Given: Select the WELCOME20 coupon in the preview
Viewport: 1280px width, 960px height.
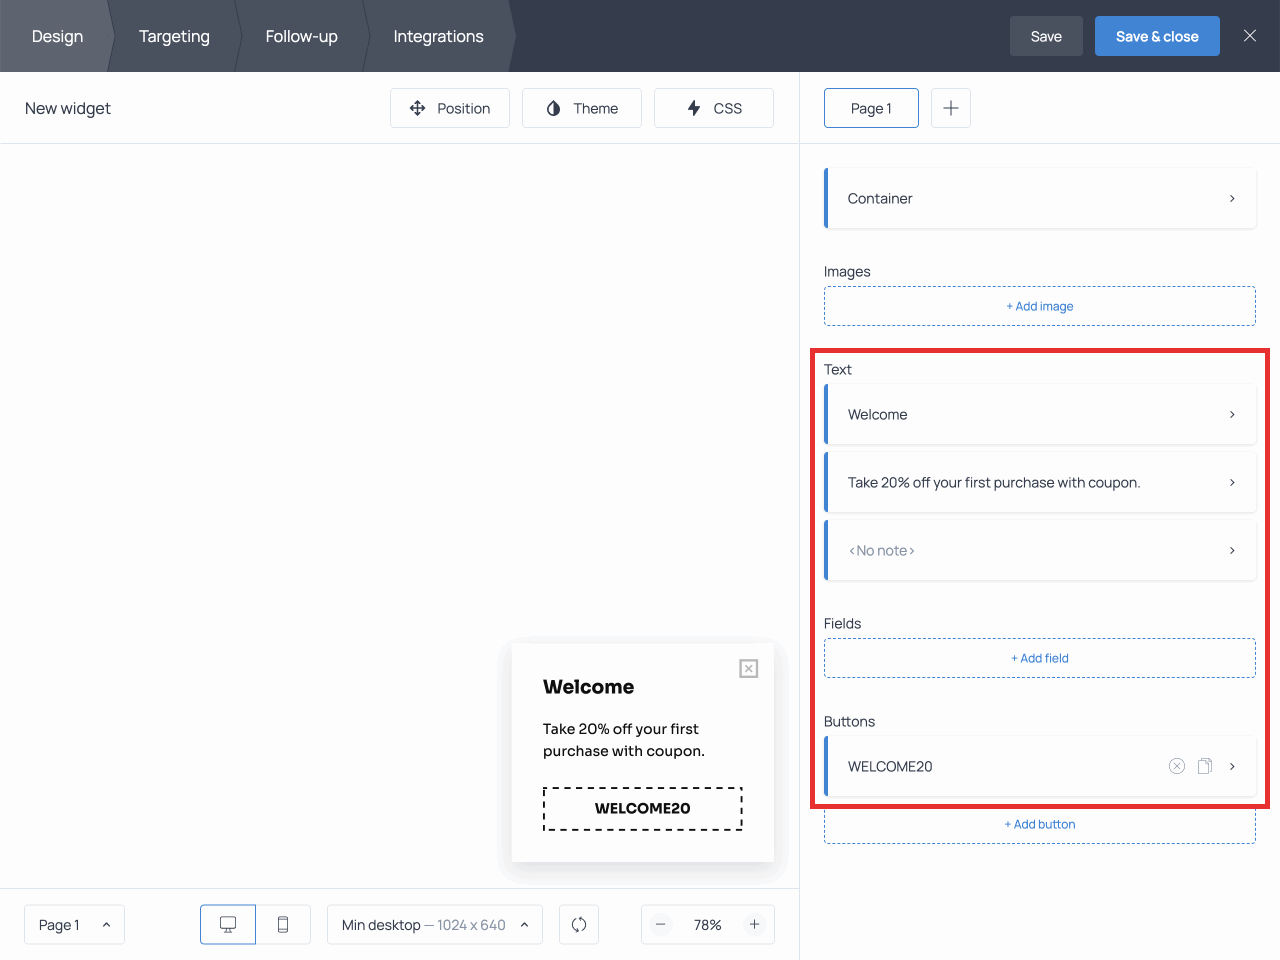Looking at the screenshot, I should coord(642,808).
